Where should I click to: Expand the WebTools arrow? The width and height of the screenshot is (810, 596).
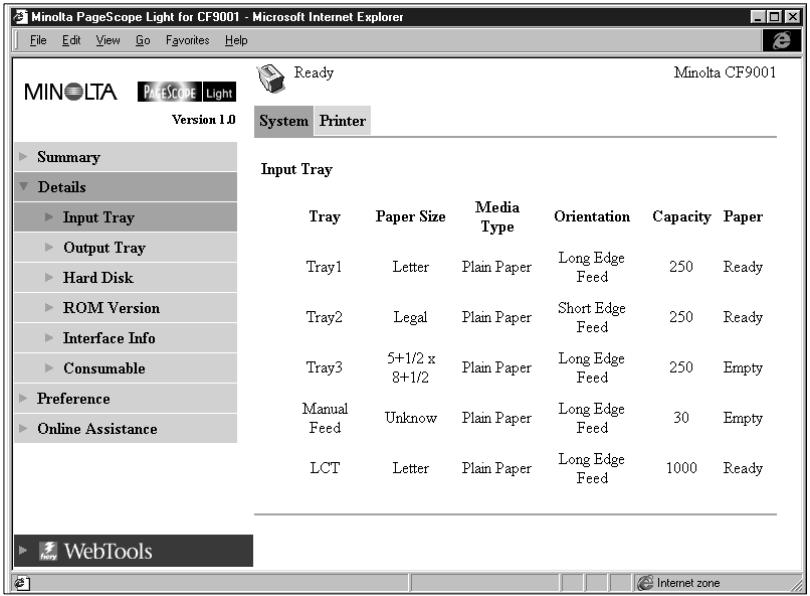(23, 550)
